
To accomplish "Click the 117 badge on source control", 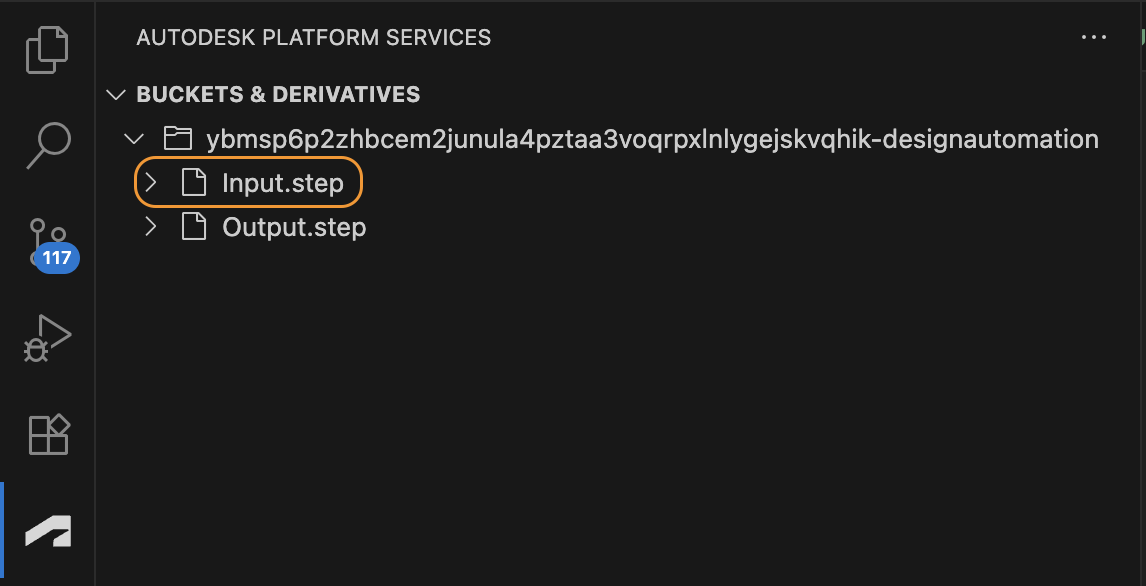I will (x=57, y=258).
